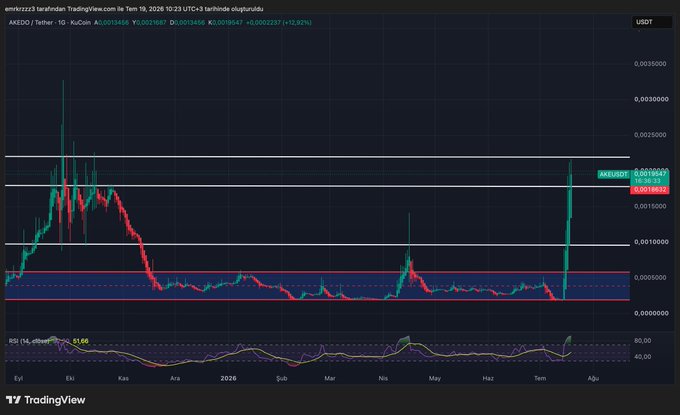Click the RSI (14, close) indicator label

(x=29, y=341)
